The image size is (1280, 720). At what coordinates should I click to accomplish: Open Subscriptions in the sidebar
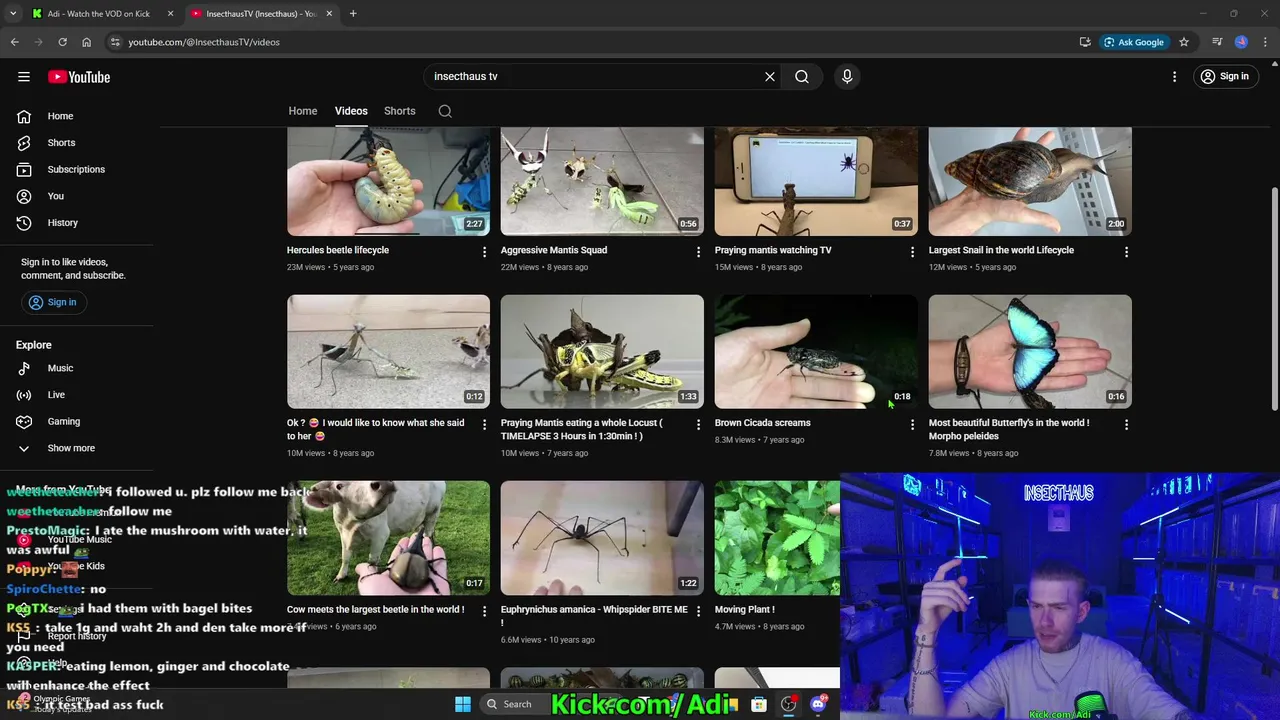76,169
